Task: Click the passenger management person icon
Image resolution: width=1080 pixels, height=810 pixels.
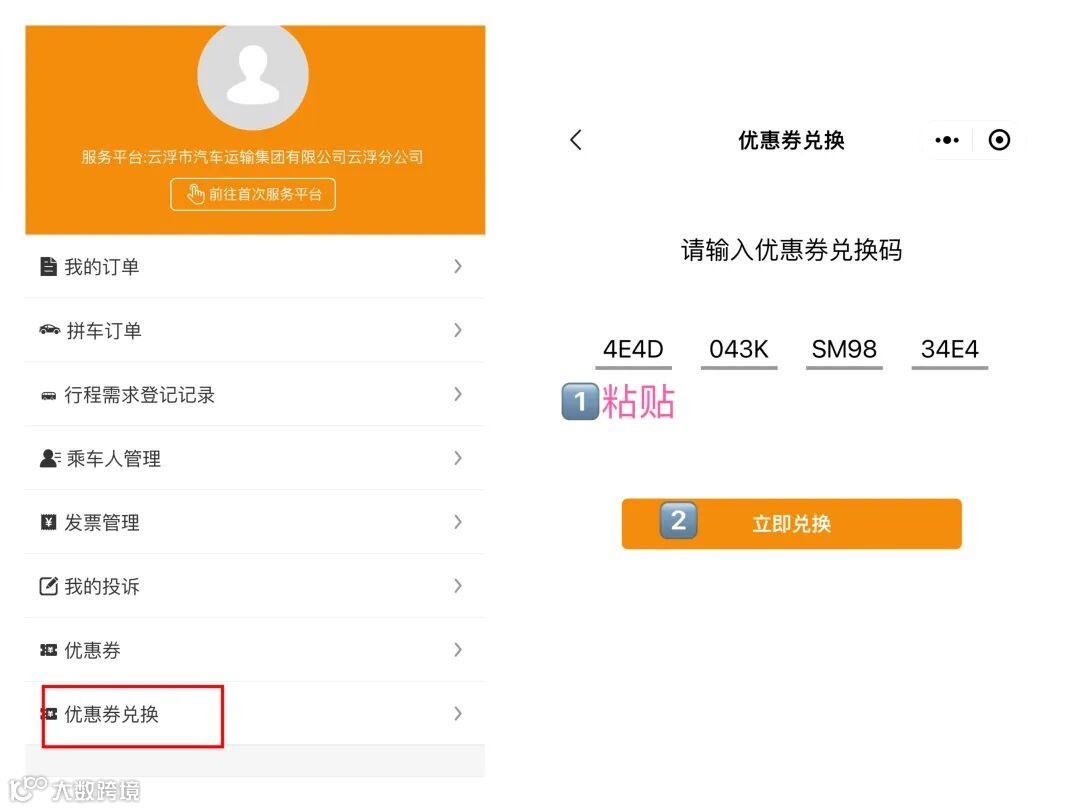Action: (49, 459)
